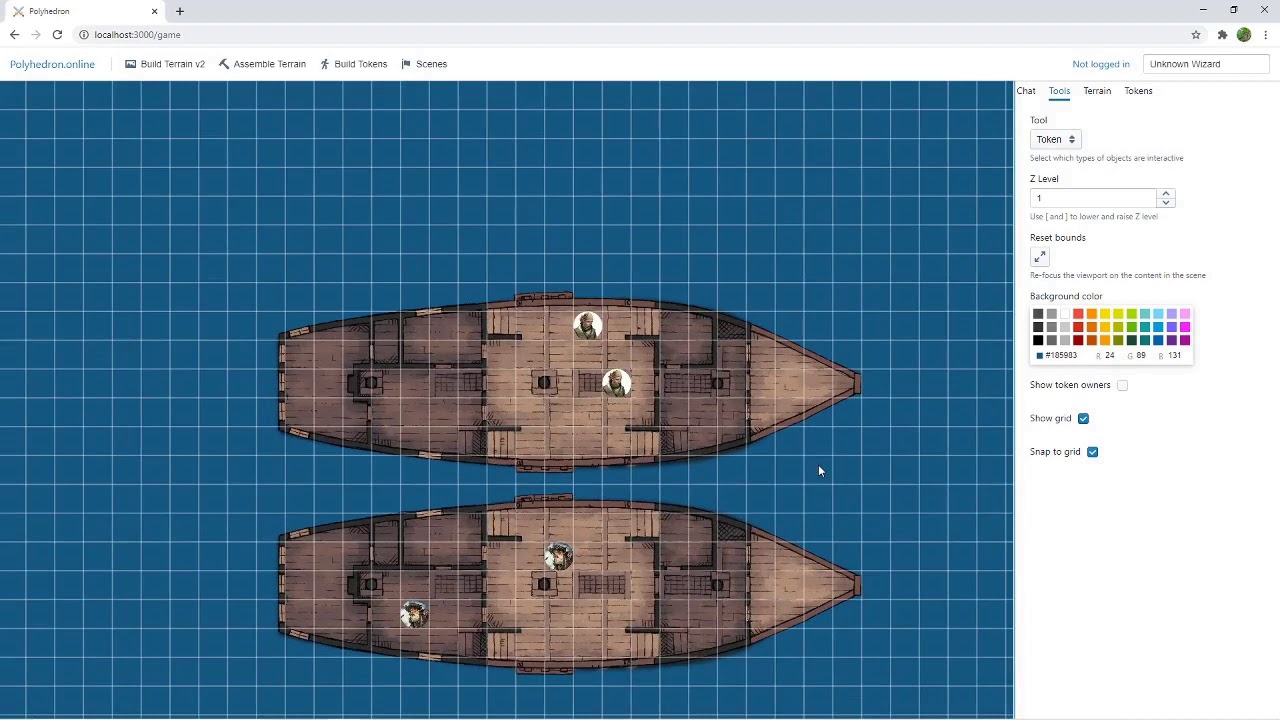Increase Z Level with up arrow
The height and width of the screenshot is (720, 1280).
[x=1166, y=193]
